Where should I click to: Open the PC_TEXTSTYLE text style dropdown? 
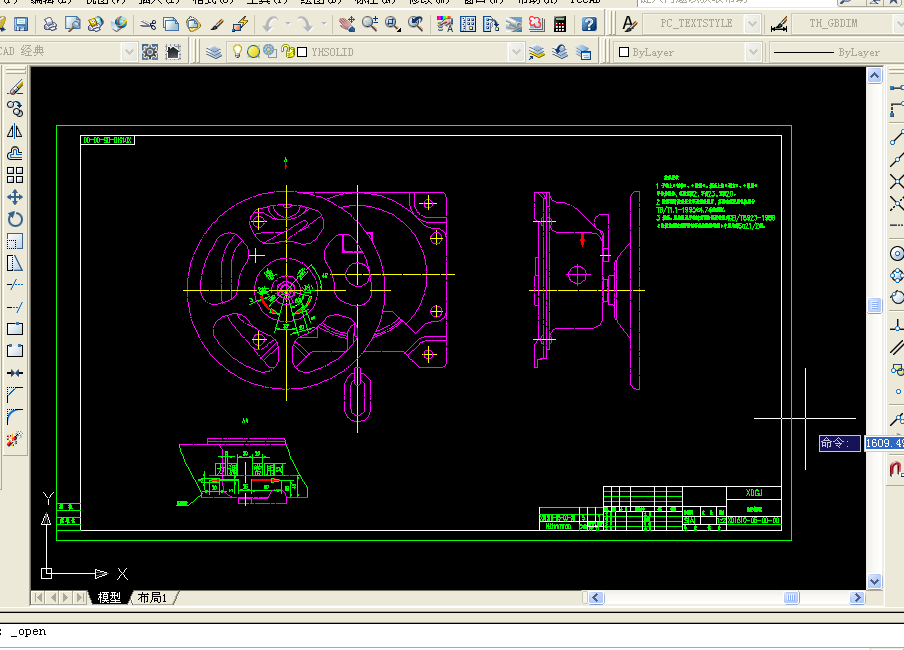point(752,24)
